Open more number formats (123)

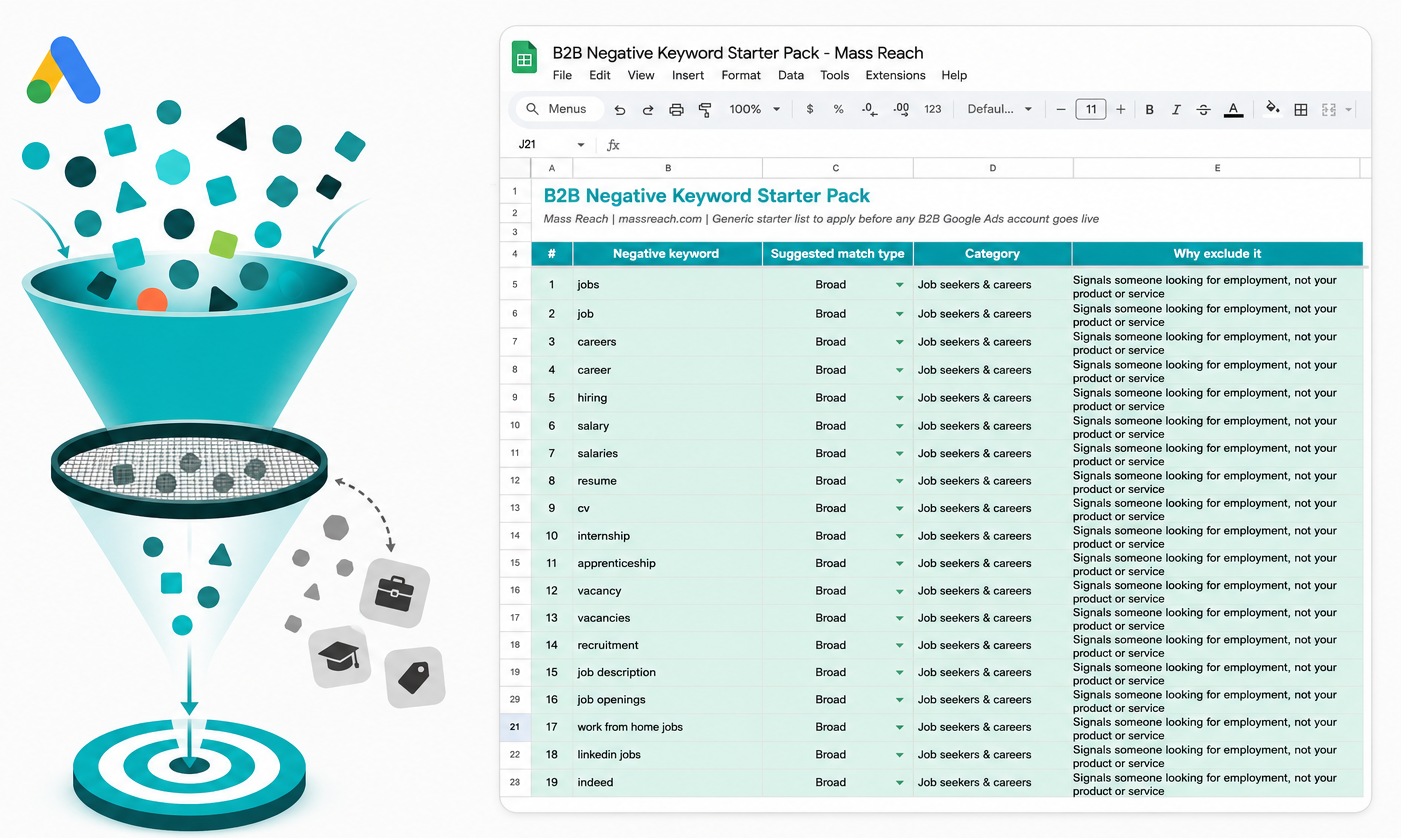(x=933, y=109)
